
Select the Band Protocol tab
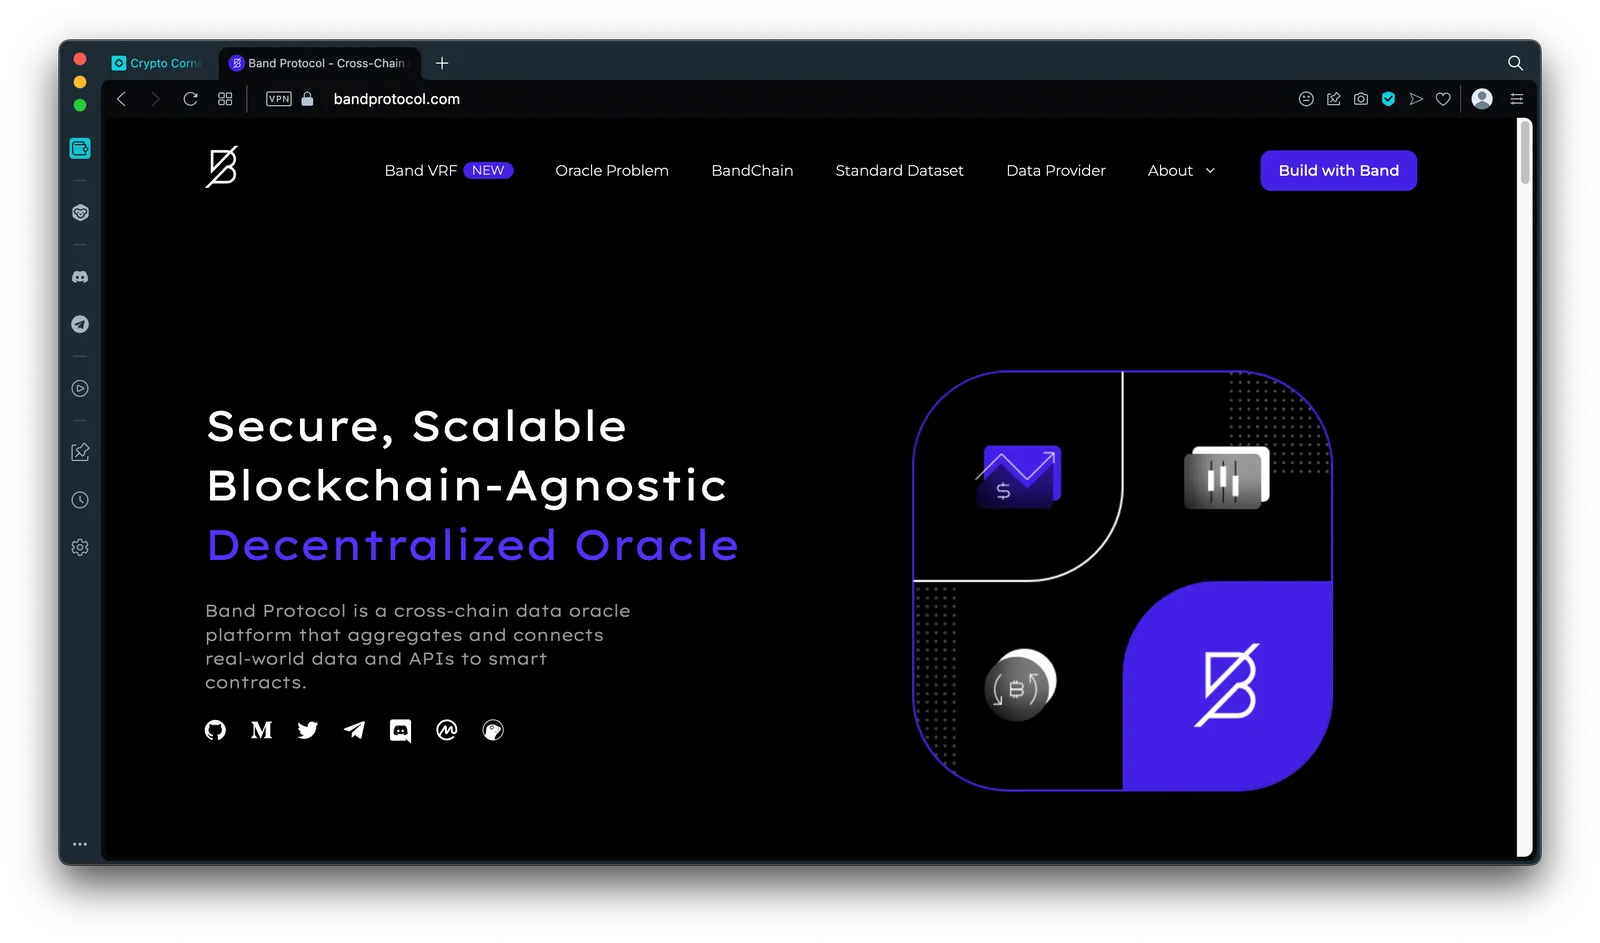[x=320, y=63]
